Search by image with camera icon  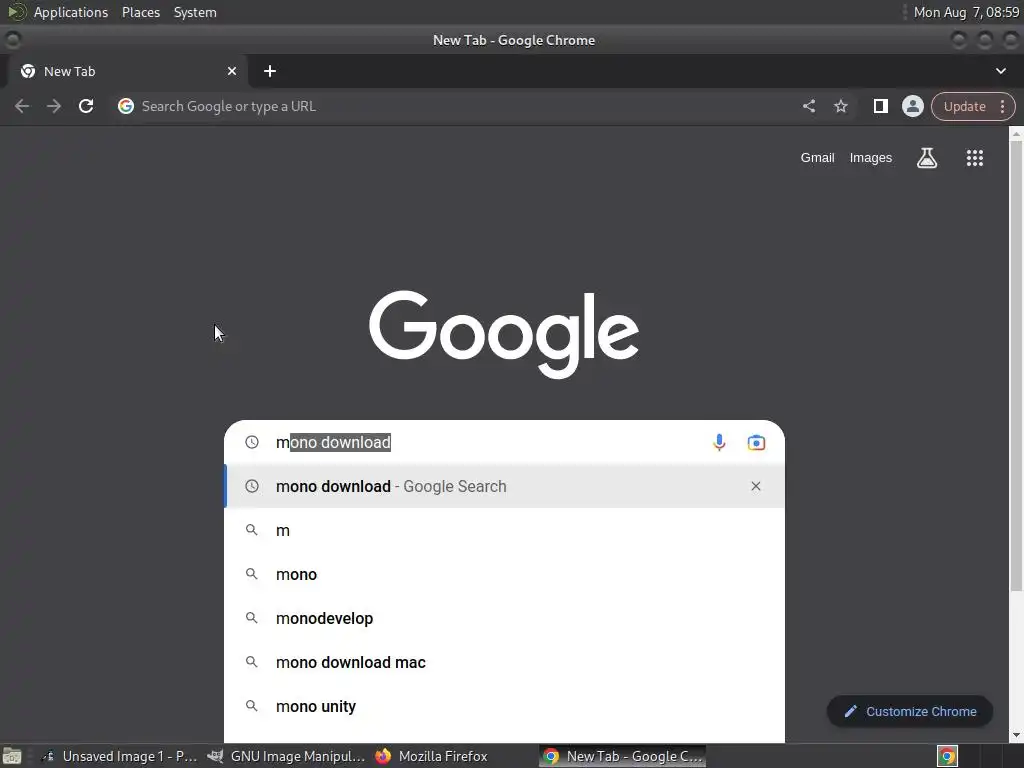pos(756,442)
